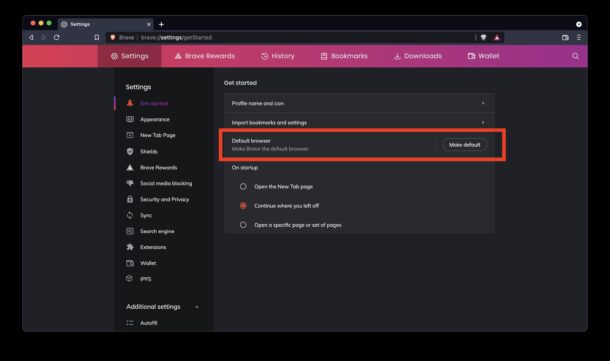This screenshot has width=610, height=361.
Task: Select 'Continue where you left off' radio option
Action: click(x=243, y=205)
